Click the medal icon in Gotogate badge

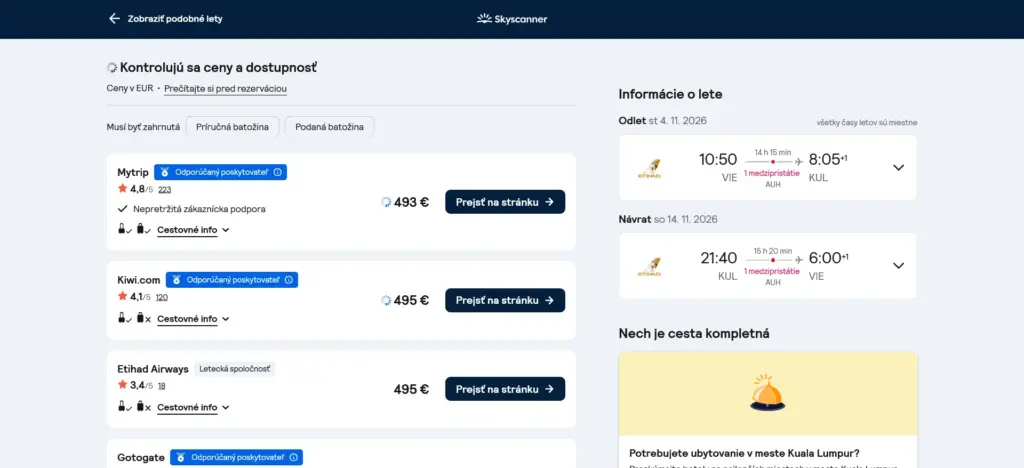click(x=181, y=458)
